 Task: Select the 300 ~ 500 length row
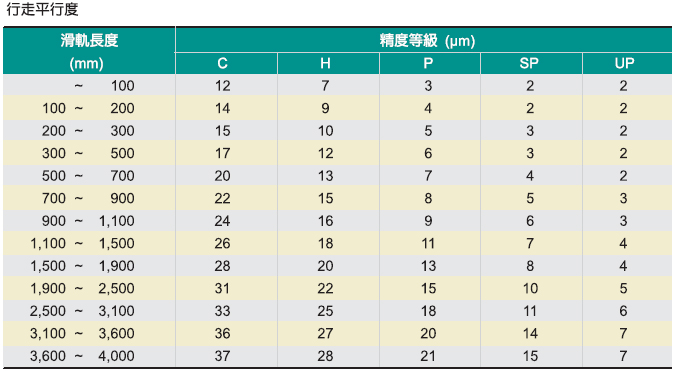[338, 153]
